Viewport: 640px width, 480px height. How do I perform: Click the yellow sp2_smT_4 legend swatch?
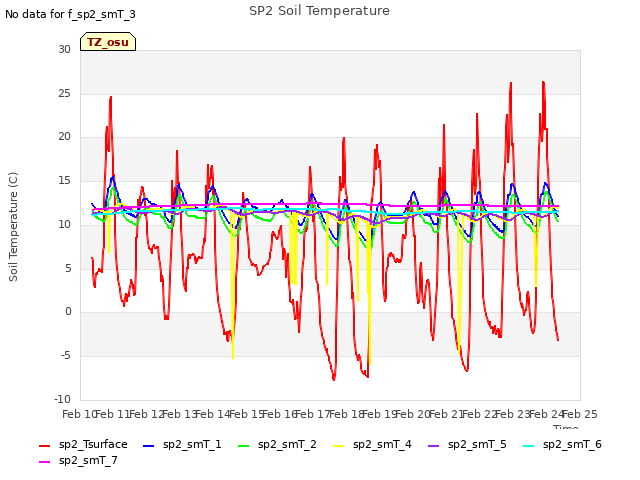[x=339, y=445]
